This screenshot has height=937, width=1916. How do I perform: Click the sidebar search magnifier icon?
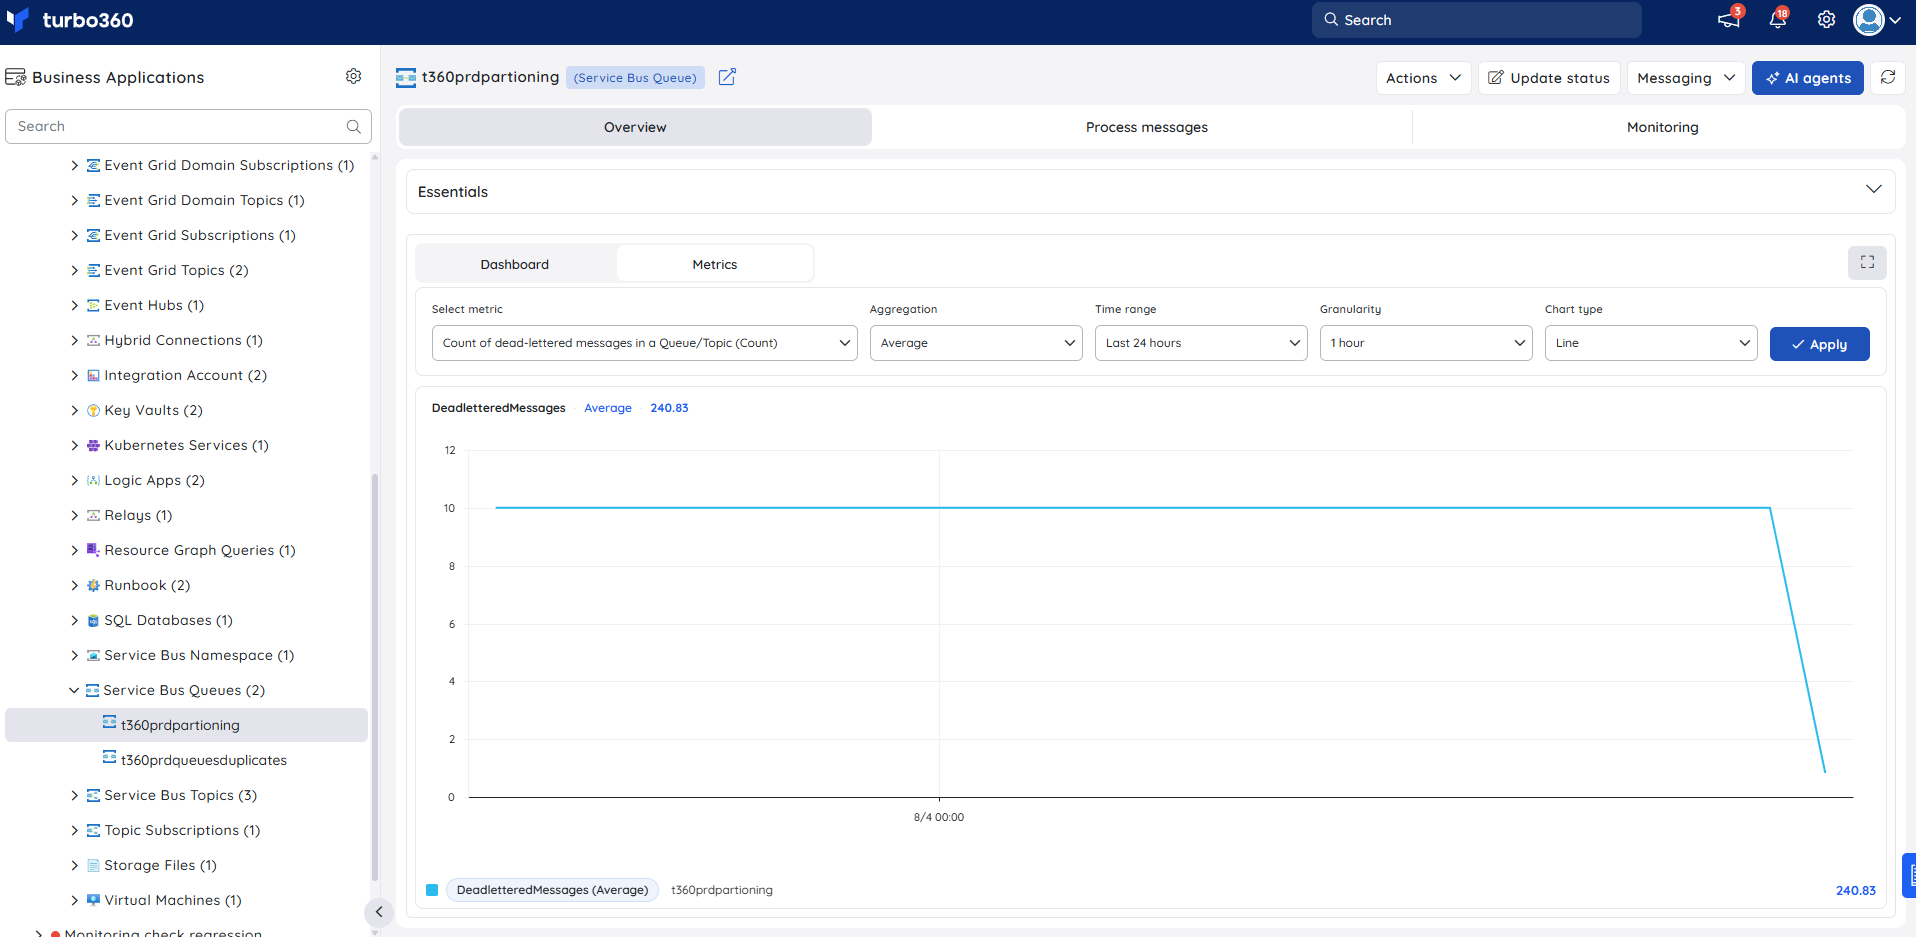(353, 127)
